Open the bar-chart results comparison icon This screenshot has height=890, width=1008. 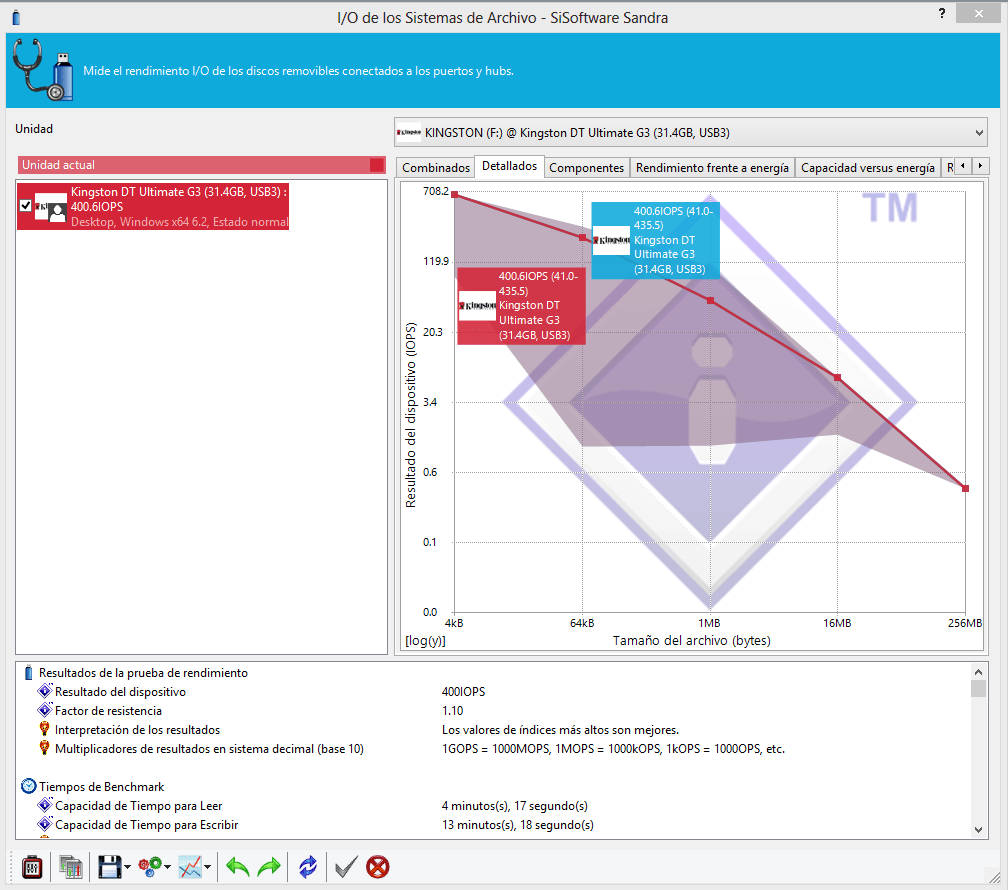coord(71,867)
